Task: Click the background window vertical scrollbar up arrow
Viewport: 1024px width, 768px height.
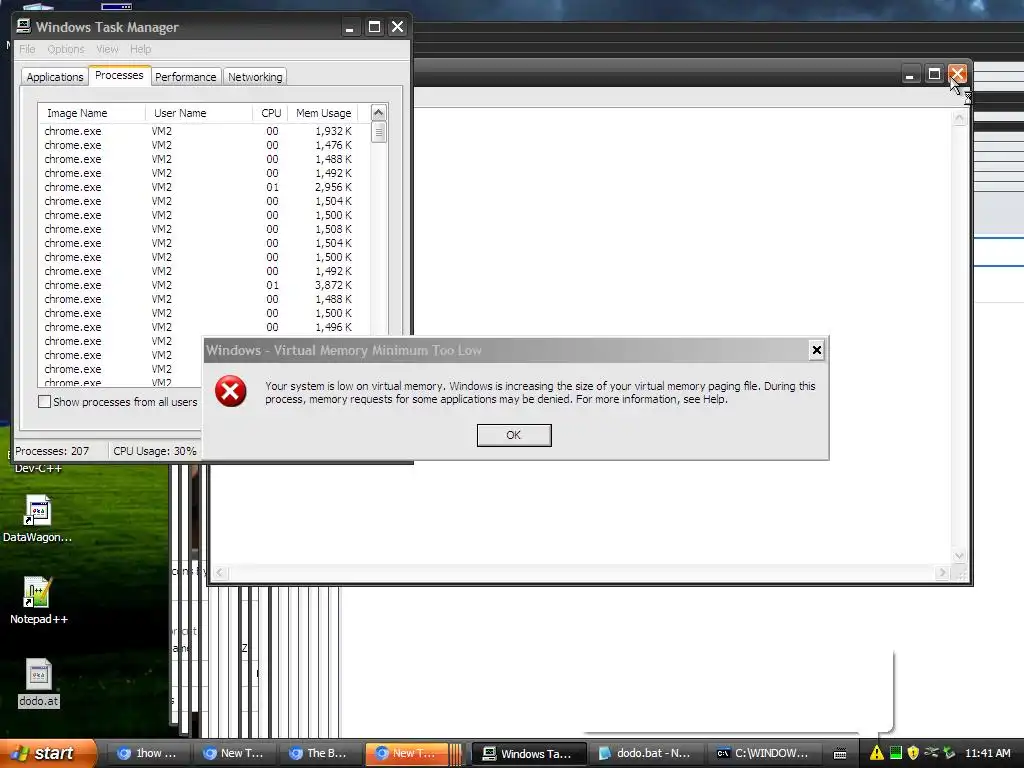Action: 959,118
